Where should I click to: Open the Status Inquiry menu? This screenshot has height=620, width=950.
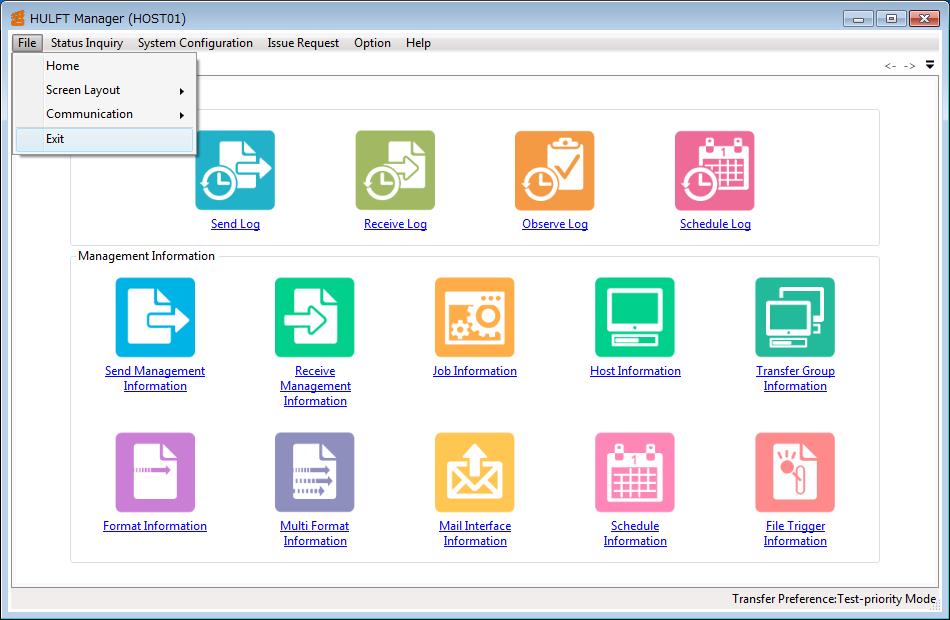click(87, 43)
